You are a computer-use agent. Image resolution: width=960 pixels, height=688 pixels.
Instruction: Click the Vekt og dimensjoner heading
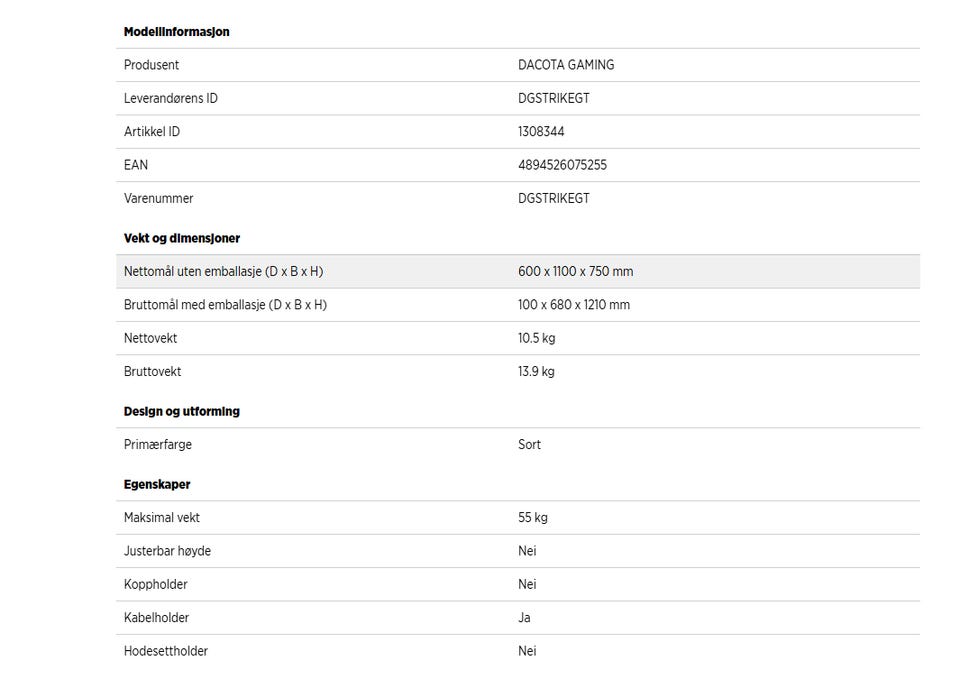(181, 238)
